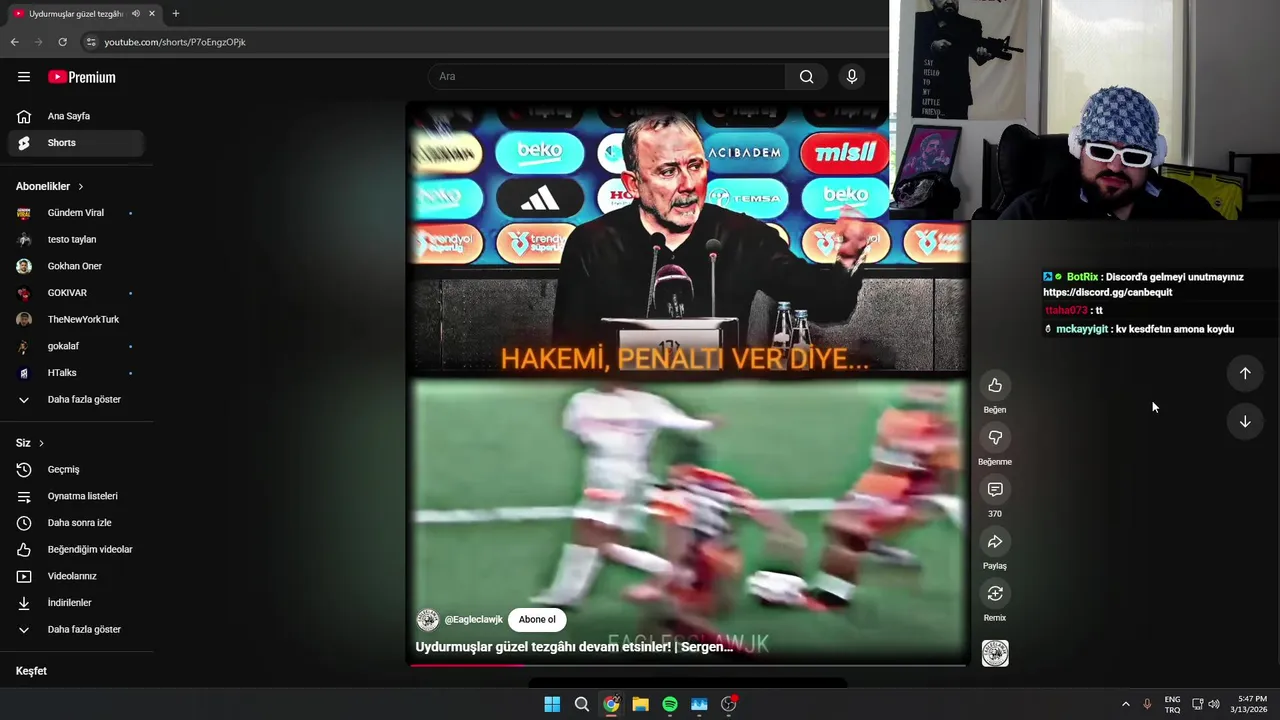Screen dimensions: 1280x720
Task: Like the short with thumbs-up icon
Action: pyautogui.click(x=995, y=386)
